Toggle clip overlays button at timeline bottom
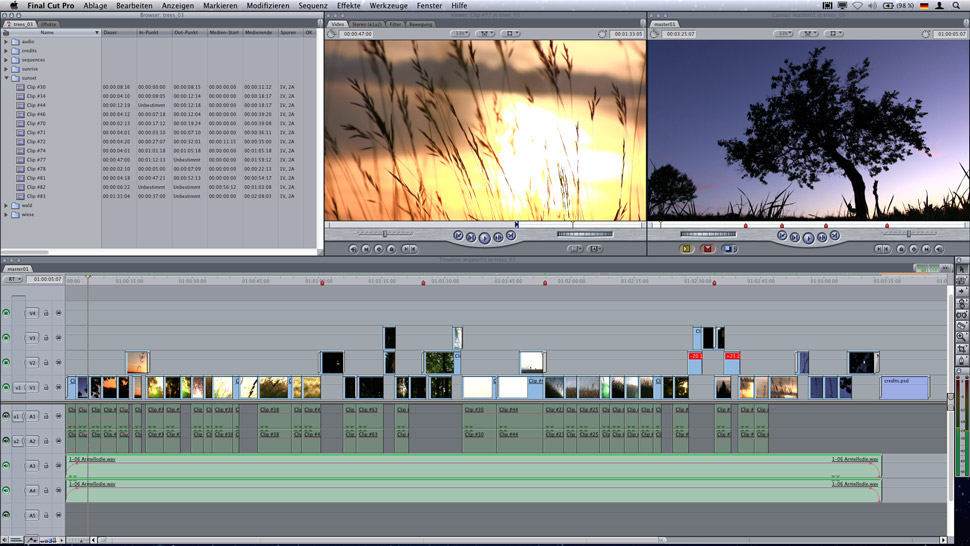The image size is (970, 546). [x=33, y=540]
